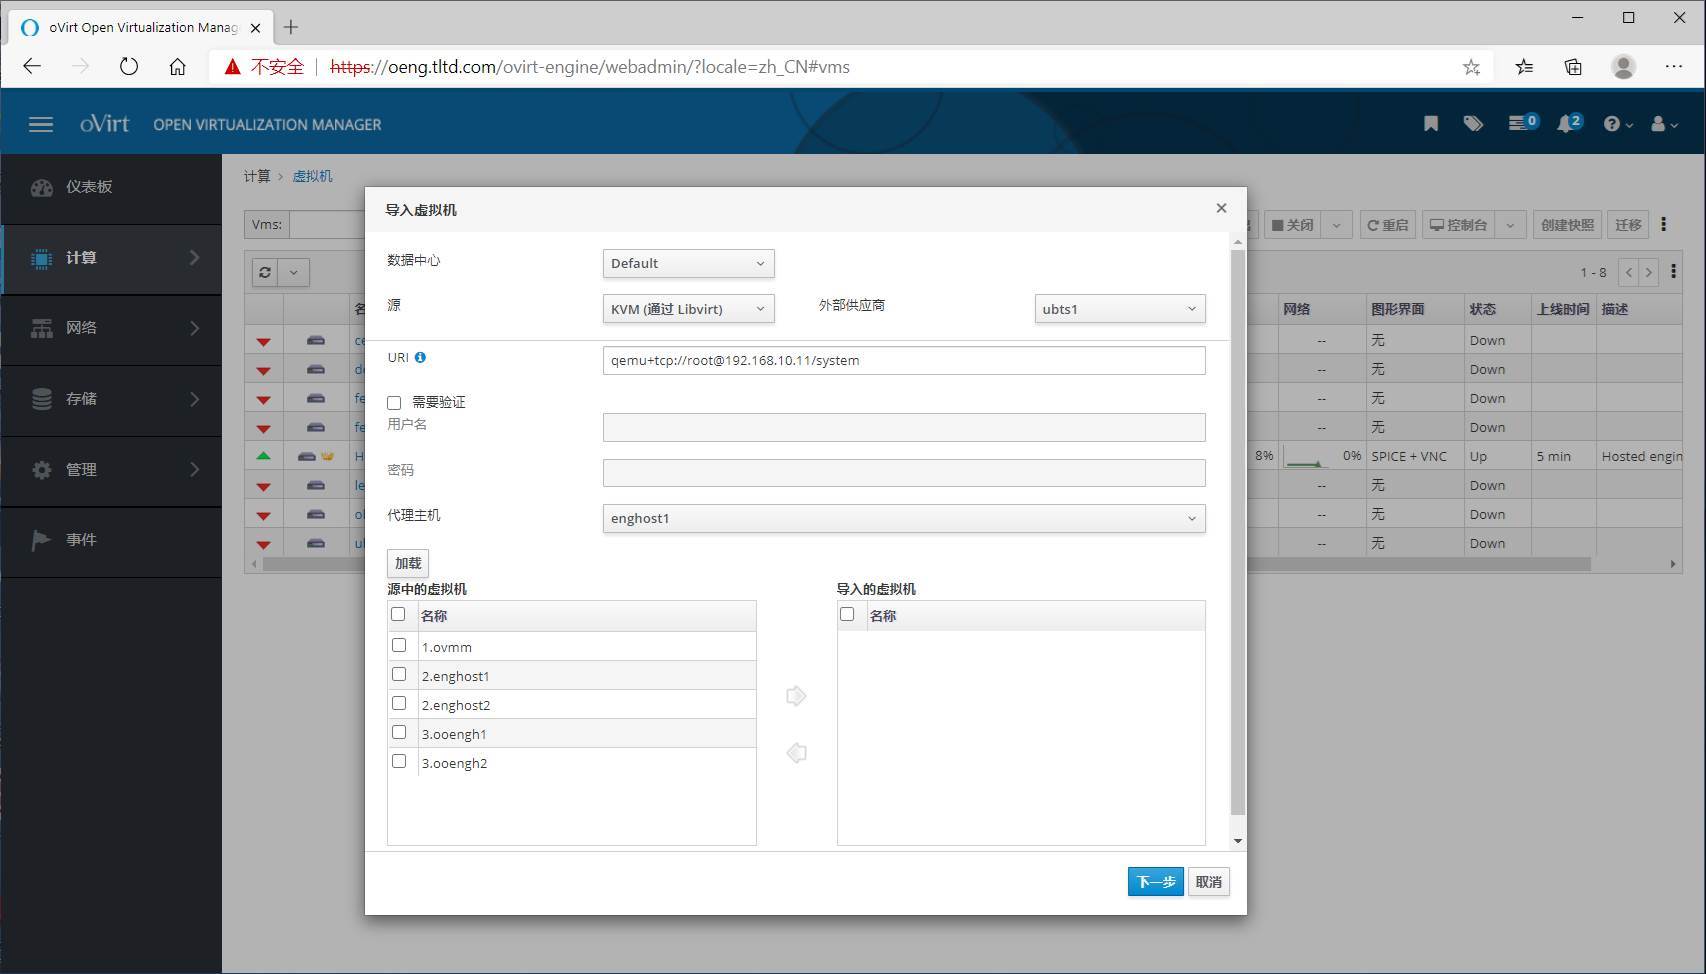The width and height of the screenshot is (1706, 974).
Task: Open the KVM source dropdown
Action: tap(688, 309)
